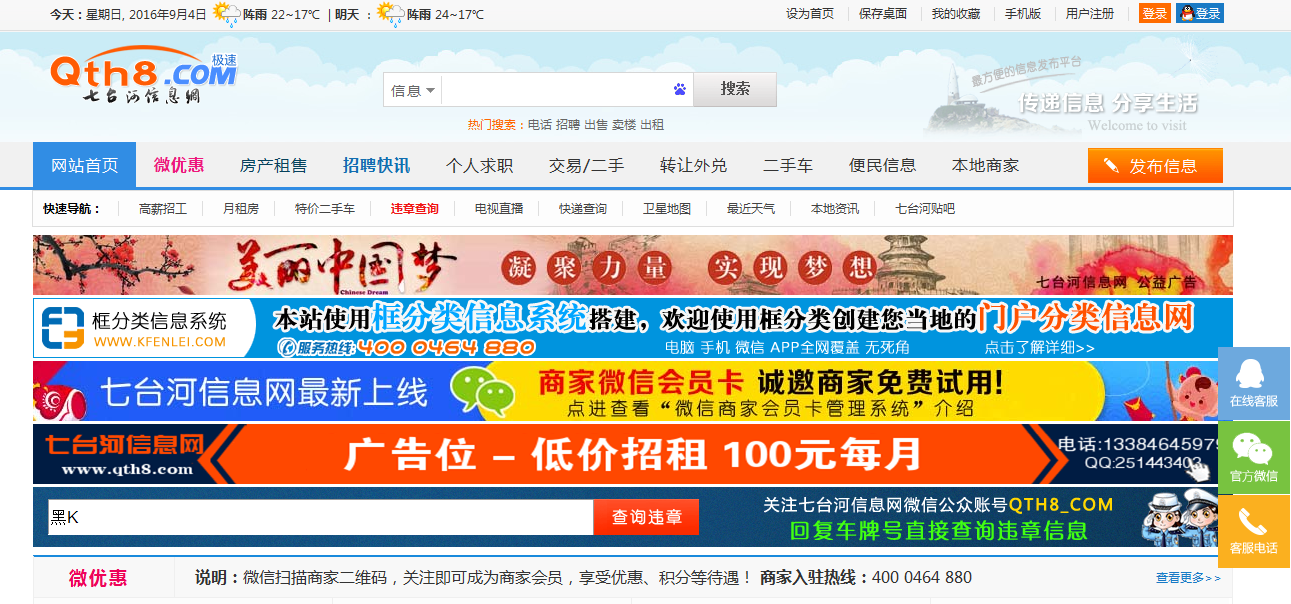1291x604 pixels.
Task: Open the 招聘快讯 navigation tab
Action: click(x=376, y=166)
